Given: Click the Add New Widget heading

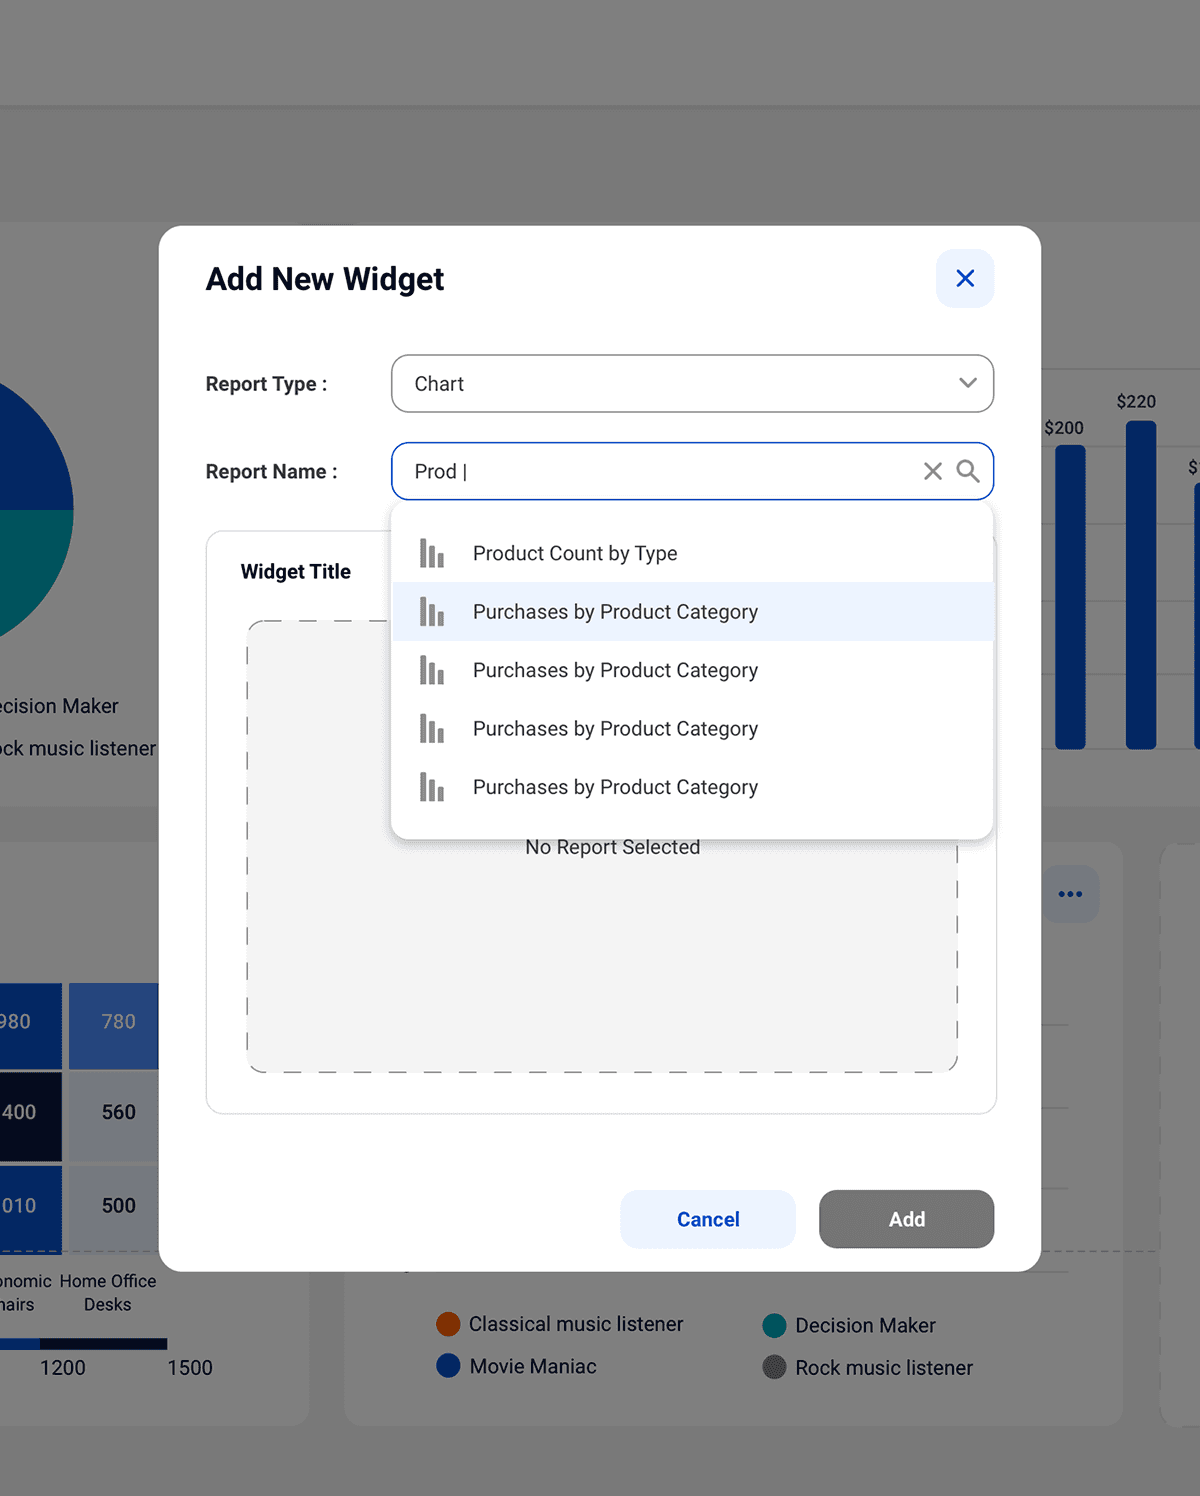Looking at the screenshot, I should tap(325, 279).
